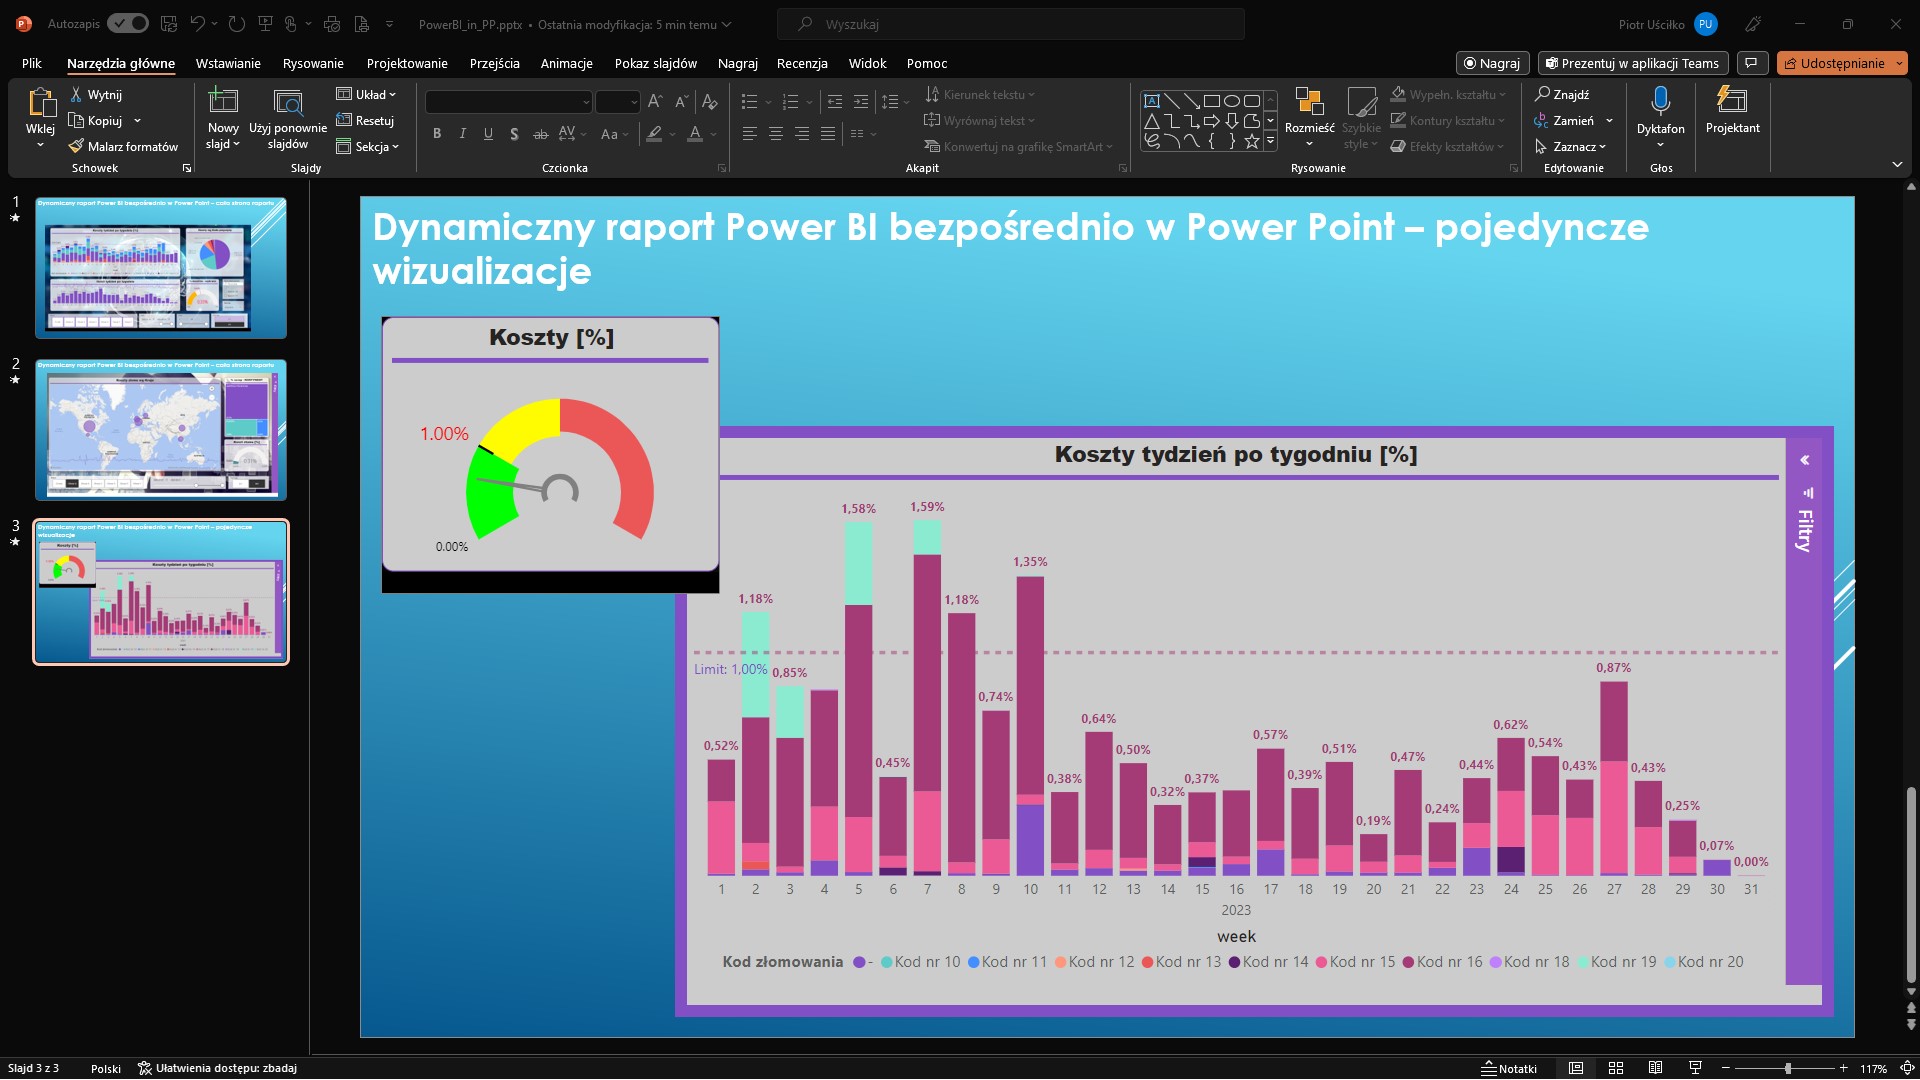Click the bullets list icon
The height and width of the screenshot is (1080, 1920).
(749, 101)
